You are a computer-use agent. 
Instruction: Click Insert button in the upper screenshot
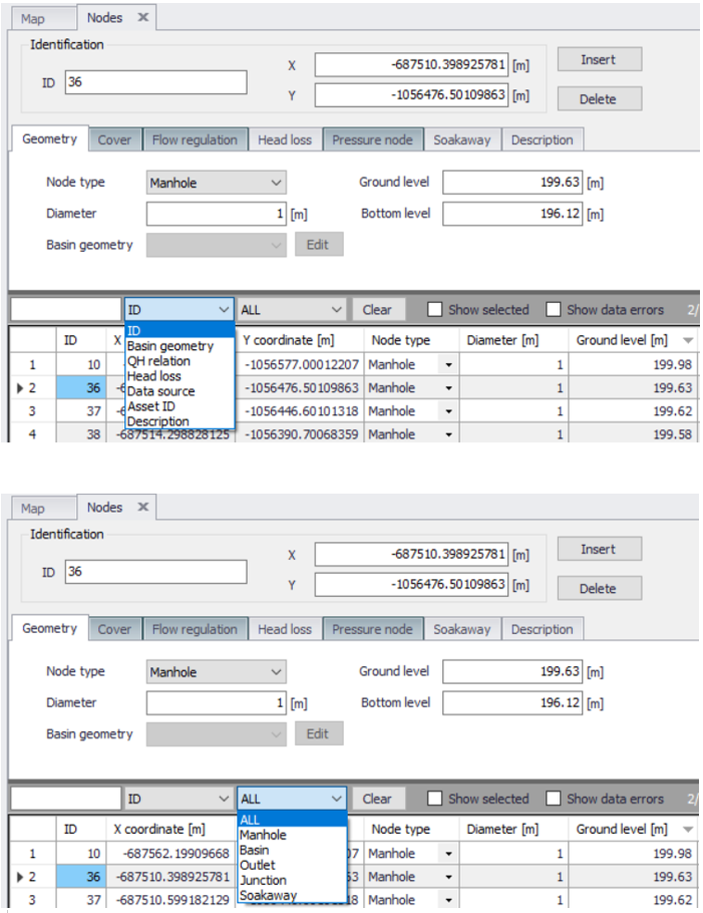(x=599, y=59)
